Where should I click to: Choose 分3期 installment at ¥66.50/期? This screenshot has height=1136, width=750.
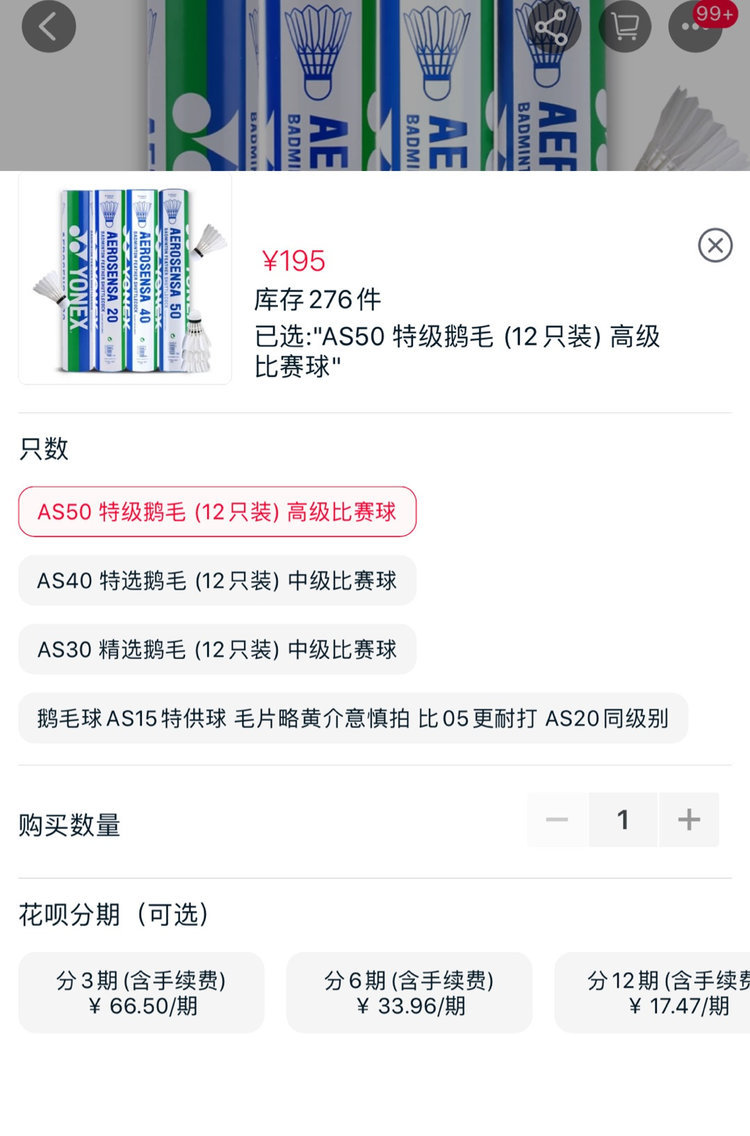coord(141,992)
